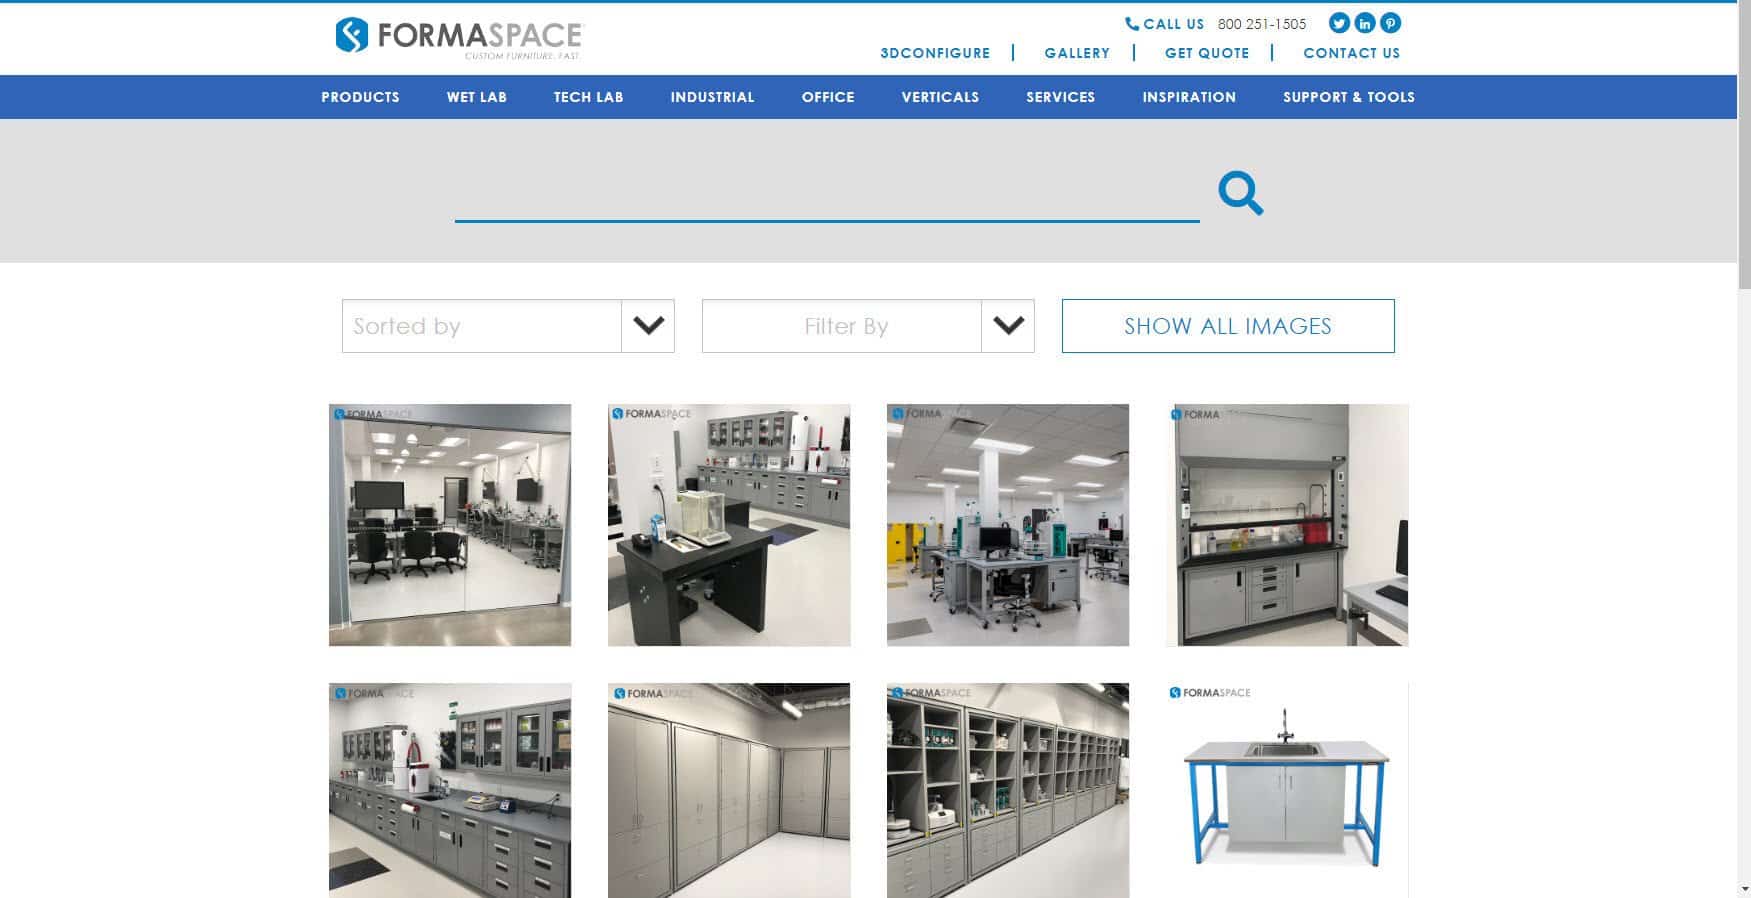
Task: Open the Contact Us link
Action: pyautogui.click(x=1352, y=53)
